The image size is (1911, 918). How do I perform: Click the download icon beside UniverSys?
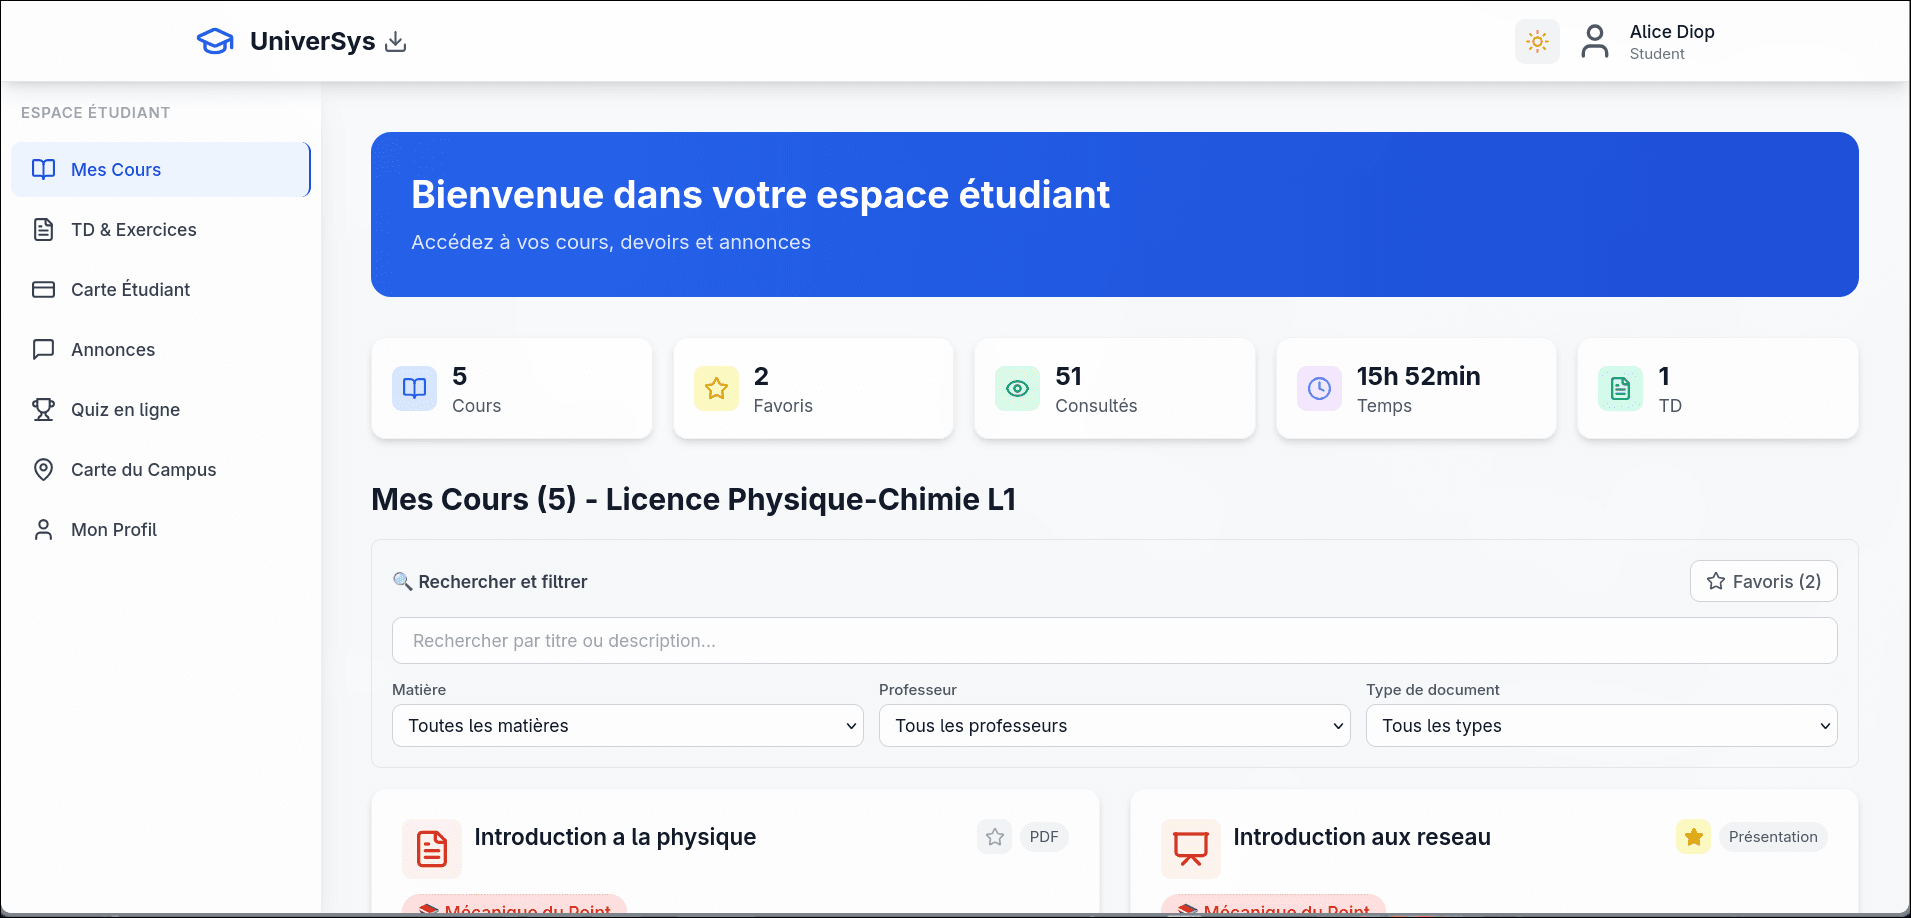click(396, 41)
